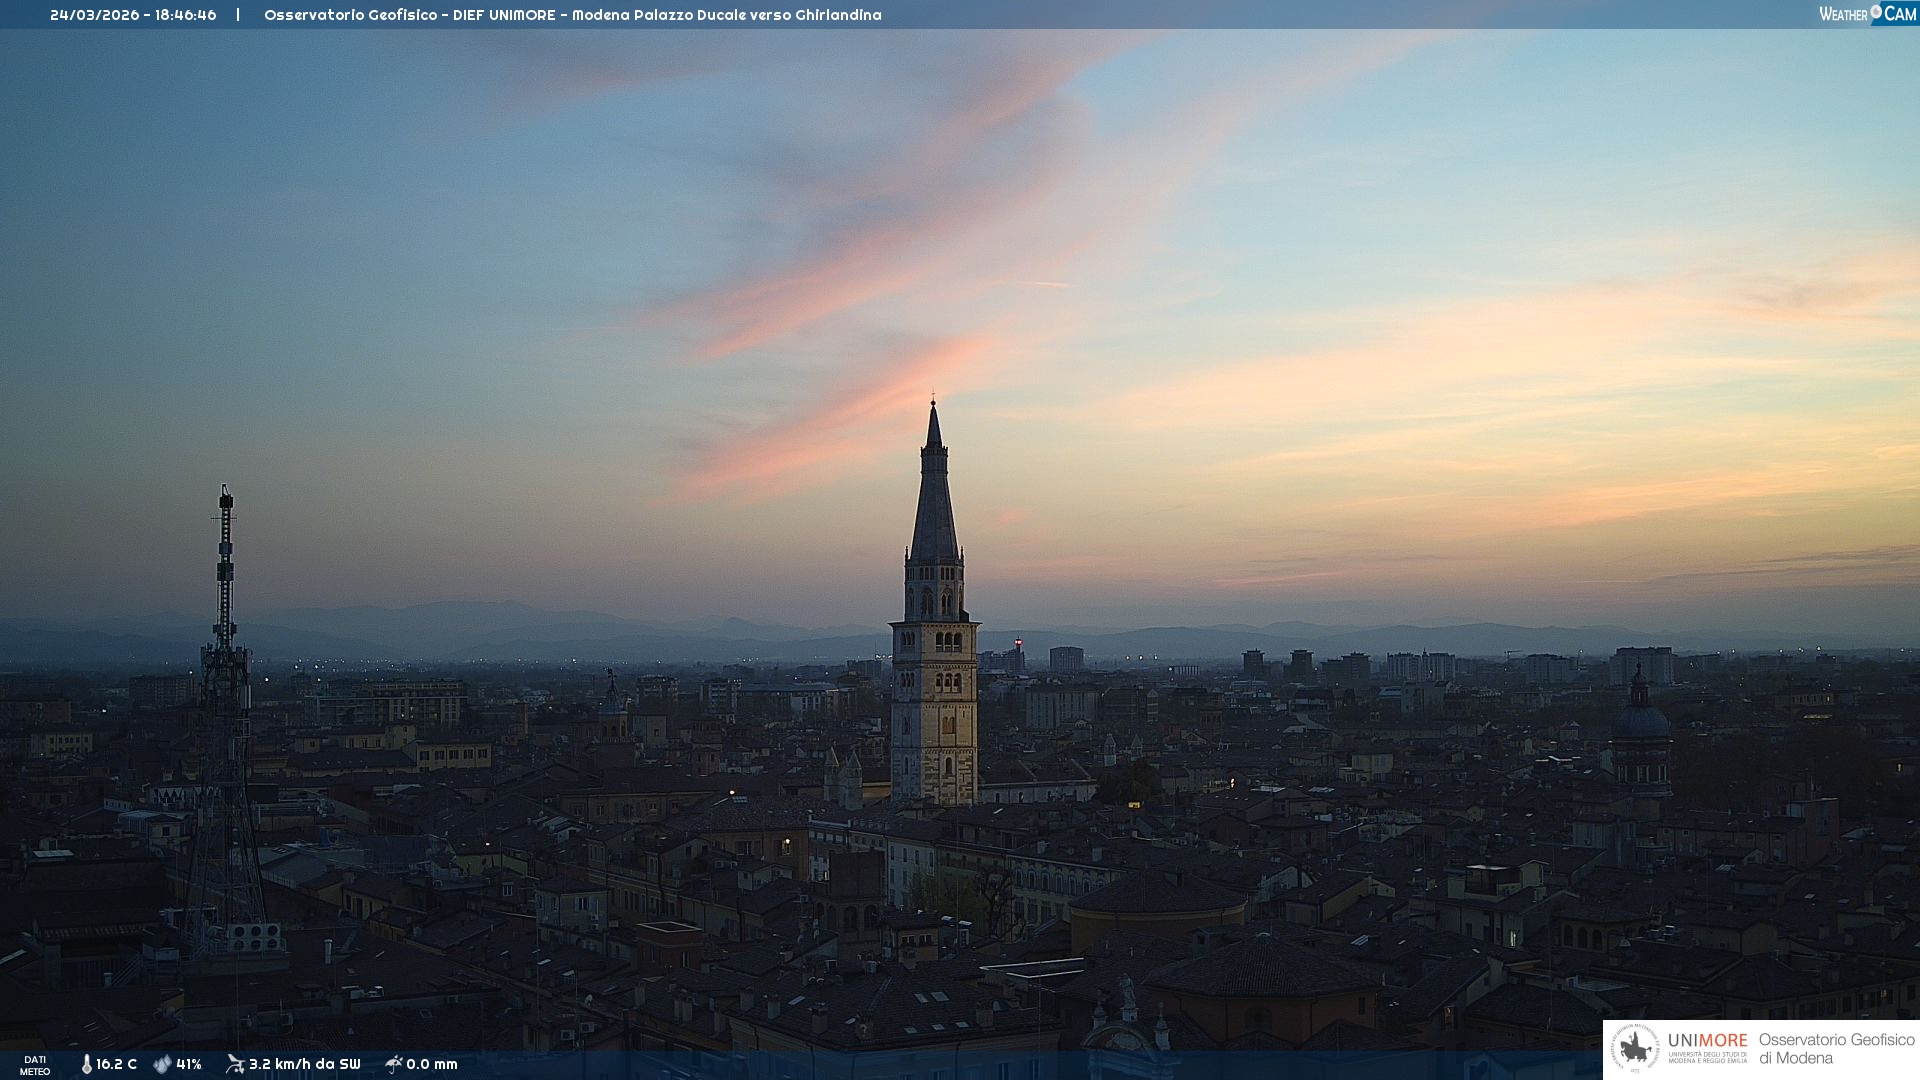Viewport: 1920px width, 1080px height.
Task: Click the Osservatorio Geofisico di Modena text
Action: pos(1836,1048)
